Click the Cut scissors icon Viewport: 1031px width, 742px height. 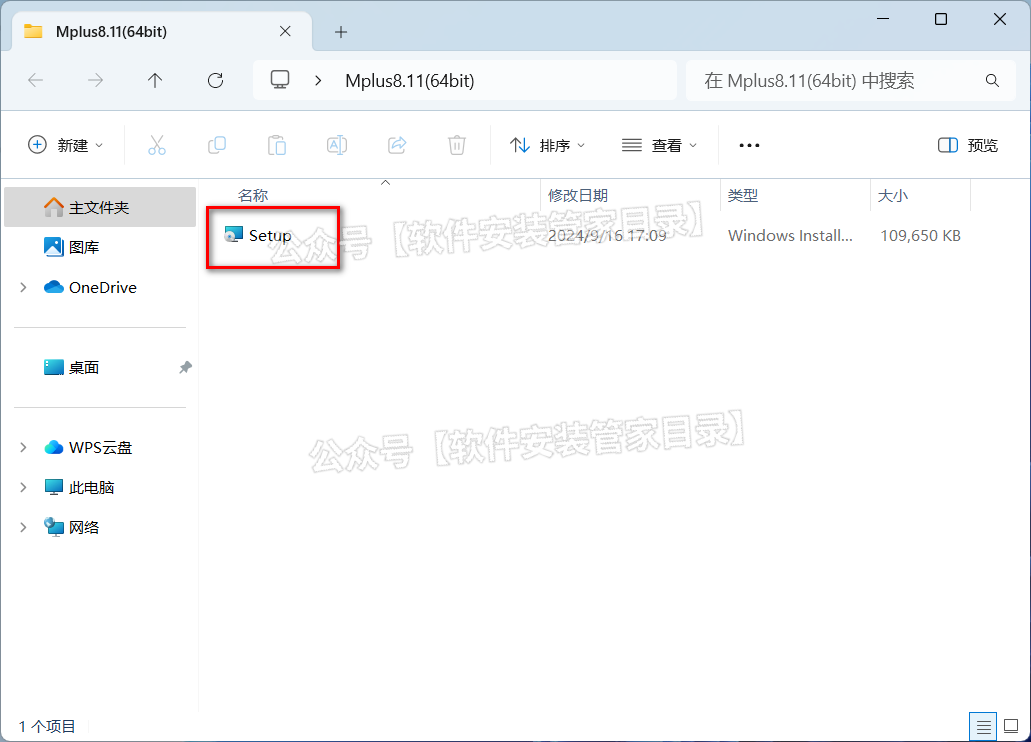pyautogui.click(x=156, y=145)
